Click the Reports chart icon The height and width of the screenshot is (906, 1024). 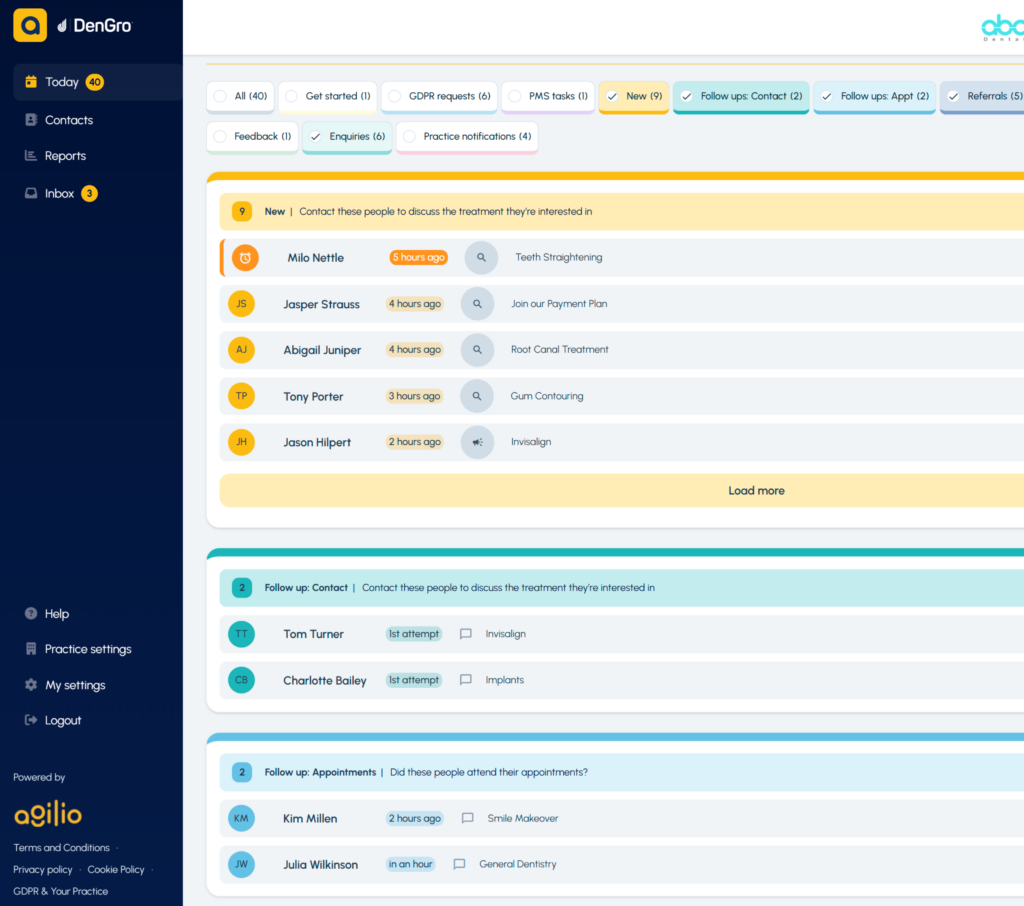pyautogui.click(x=31, y=155)
